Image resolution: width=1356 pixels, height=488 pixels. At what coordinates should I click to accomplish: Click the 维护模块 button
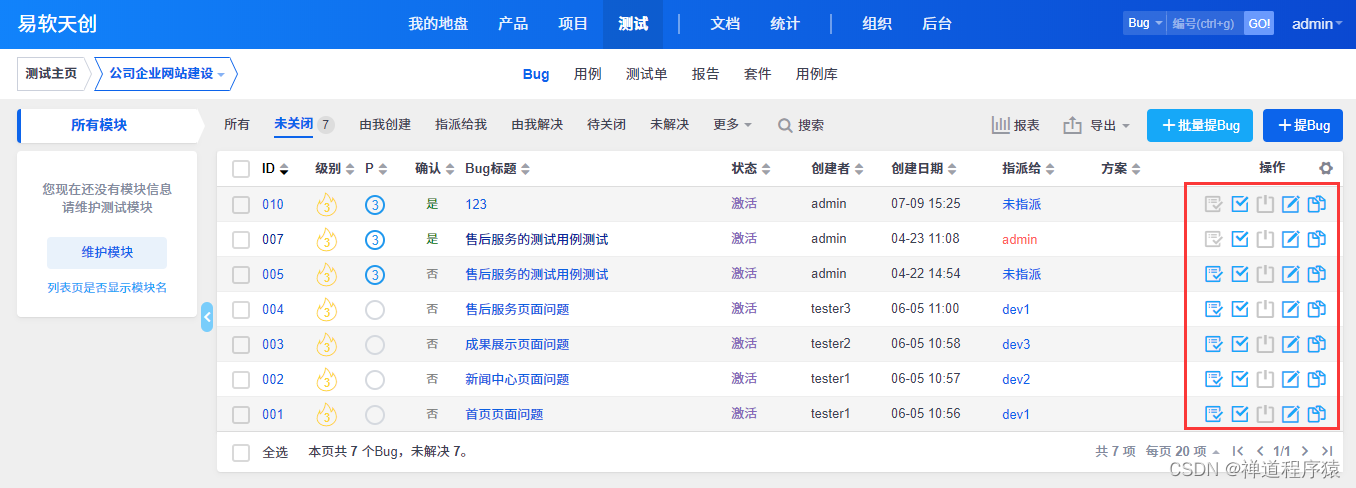tap(107, 252)
